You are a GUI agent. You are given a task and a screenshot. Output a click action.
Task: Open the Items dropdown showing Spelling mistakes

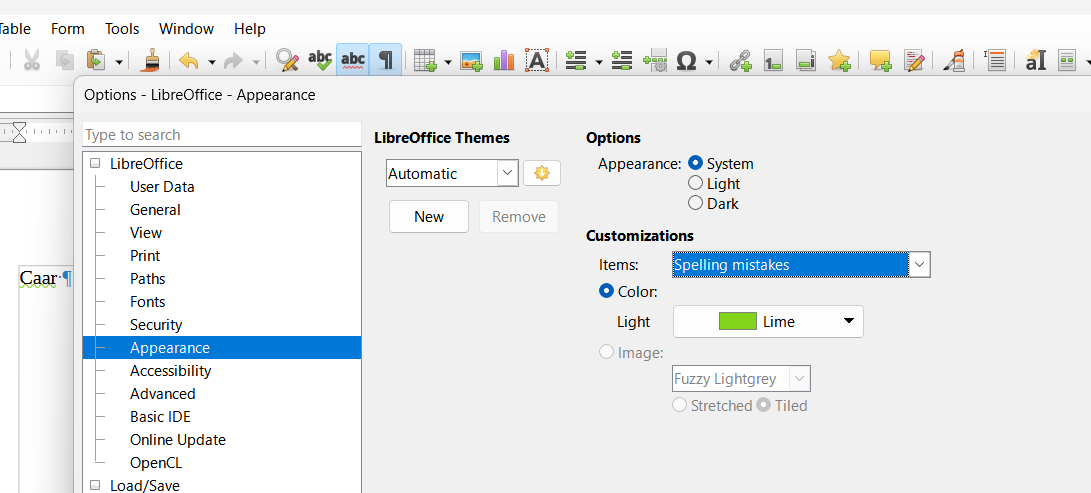click(x=801, y=265)
